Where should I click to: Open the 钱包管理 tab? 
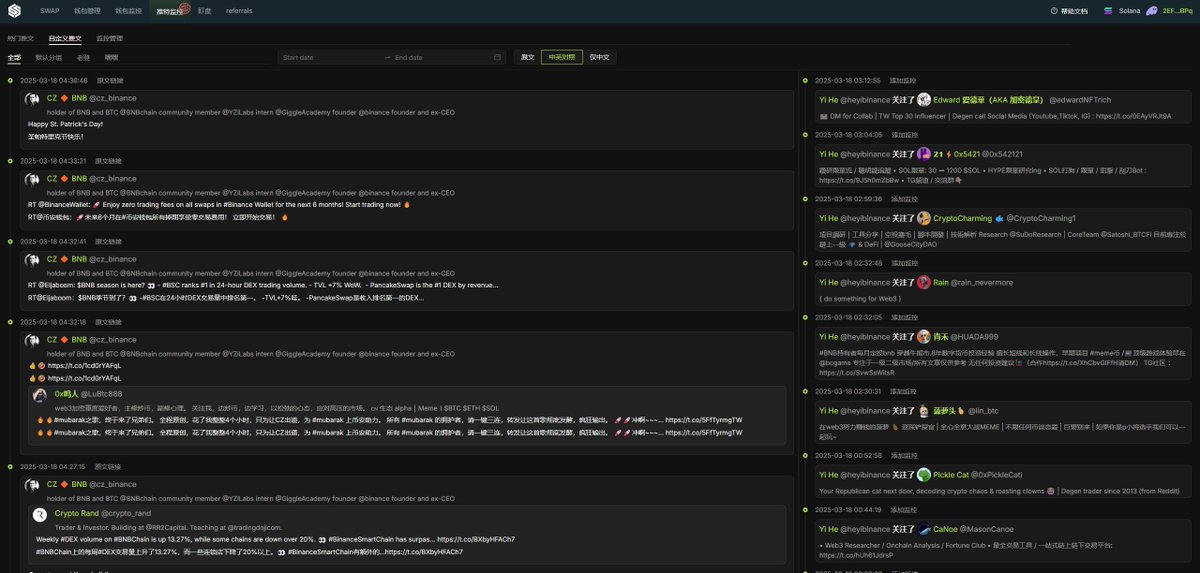[x=87, y=11]
